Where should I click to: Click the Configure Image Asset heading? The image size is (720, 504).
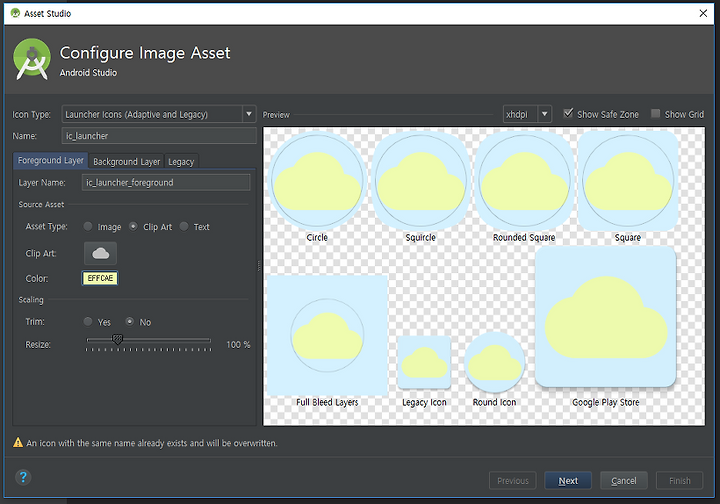pyautogui.click(x=145, y=53)
